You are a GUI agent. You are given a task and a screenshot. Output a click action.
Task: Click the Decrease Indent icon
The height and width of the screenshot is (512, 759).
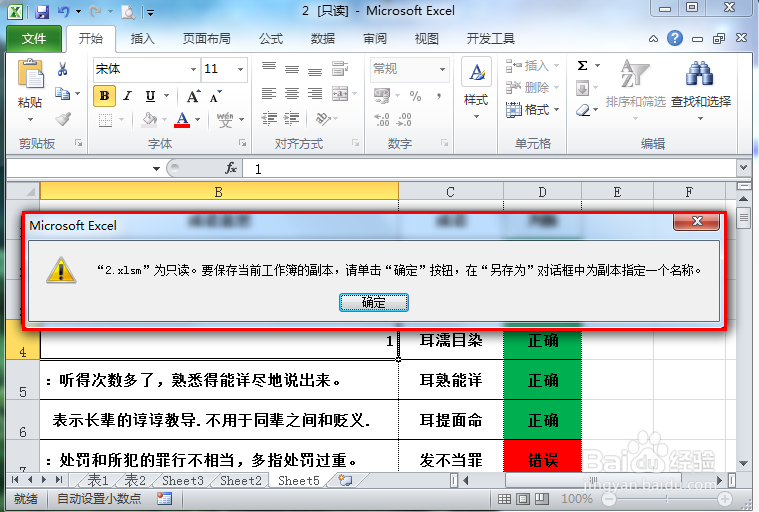tap(269, 119)
